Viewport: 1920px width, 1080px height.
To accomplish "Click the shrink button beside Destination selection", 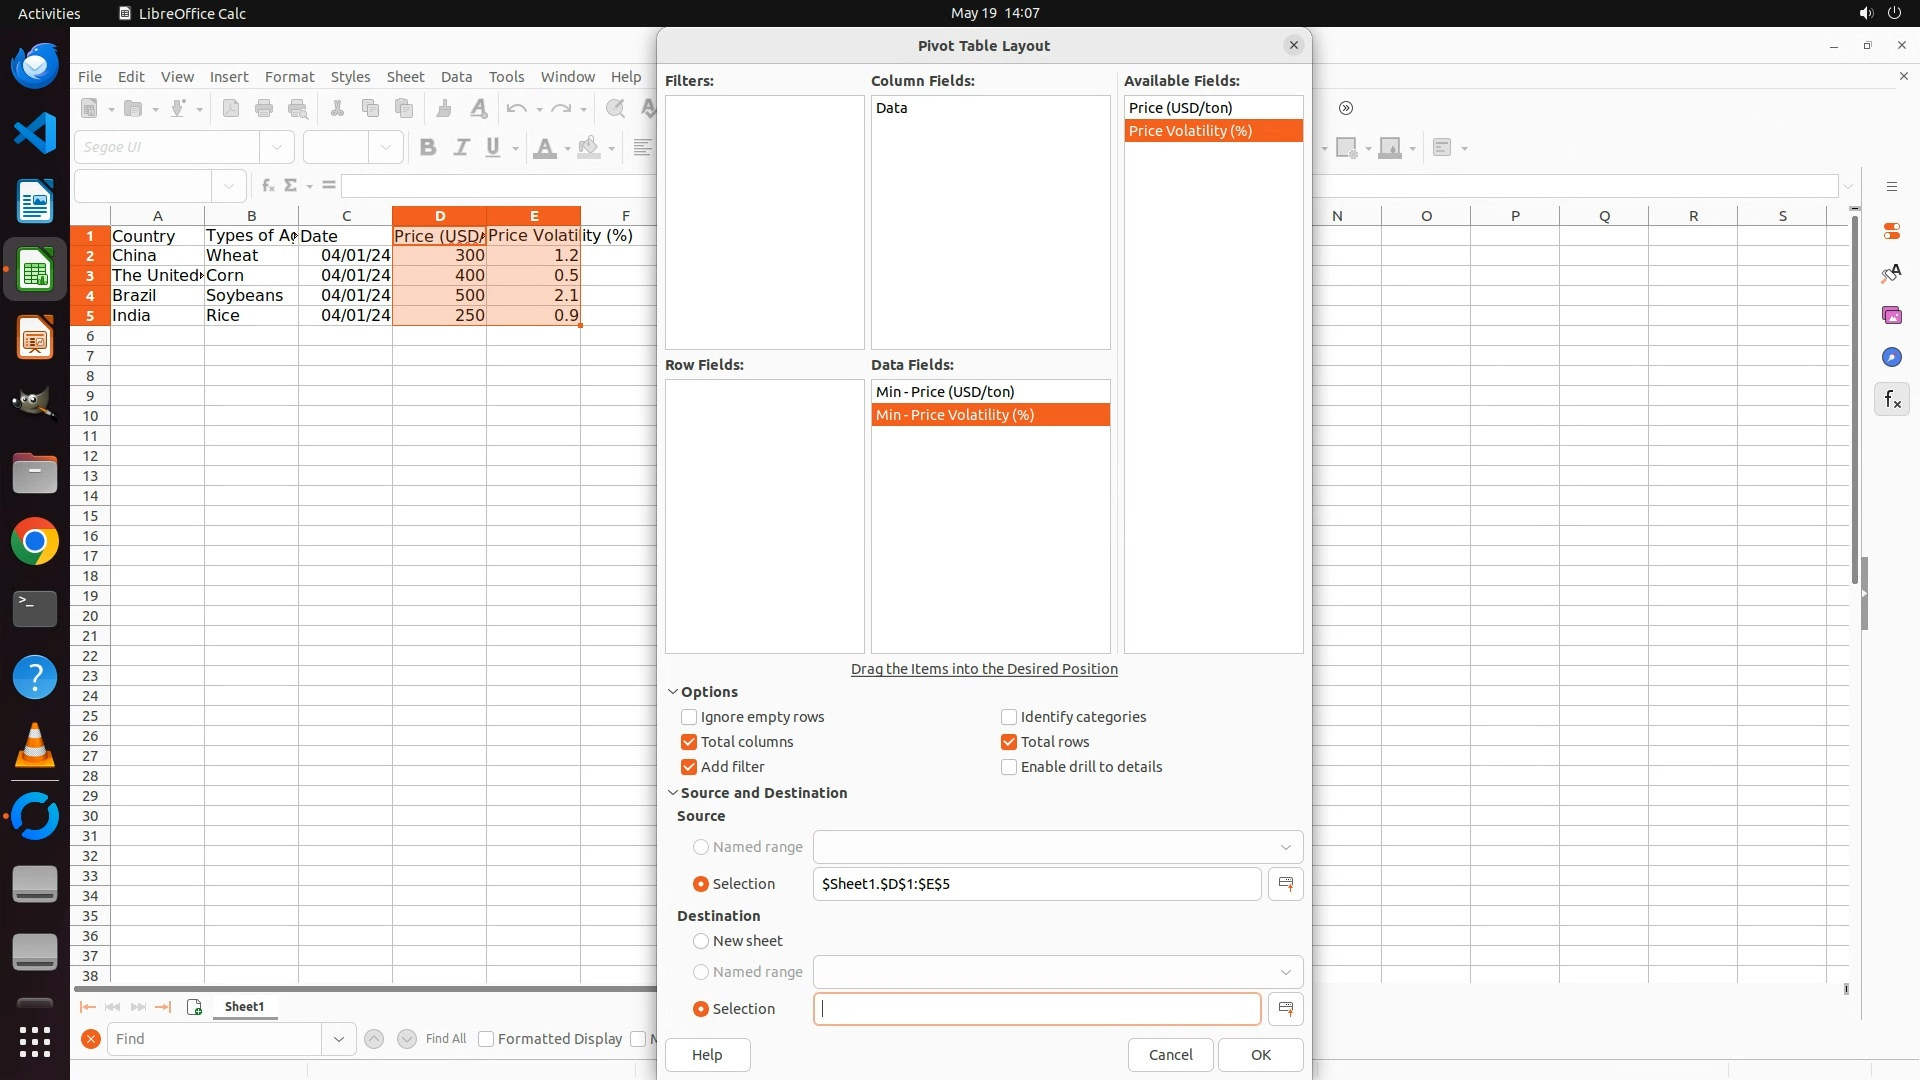I will 1285,1009.
